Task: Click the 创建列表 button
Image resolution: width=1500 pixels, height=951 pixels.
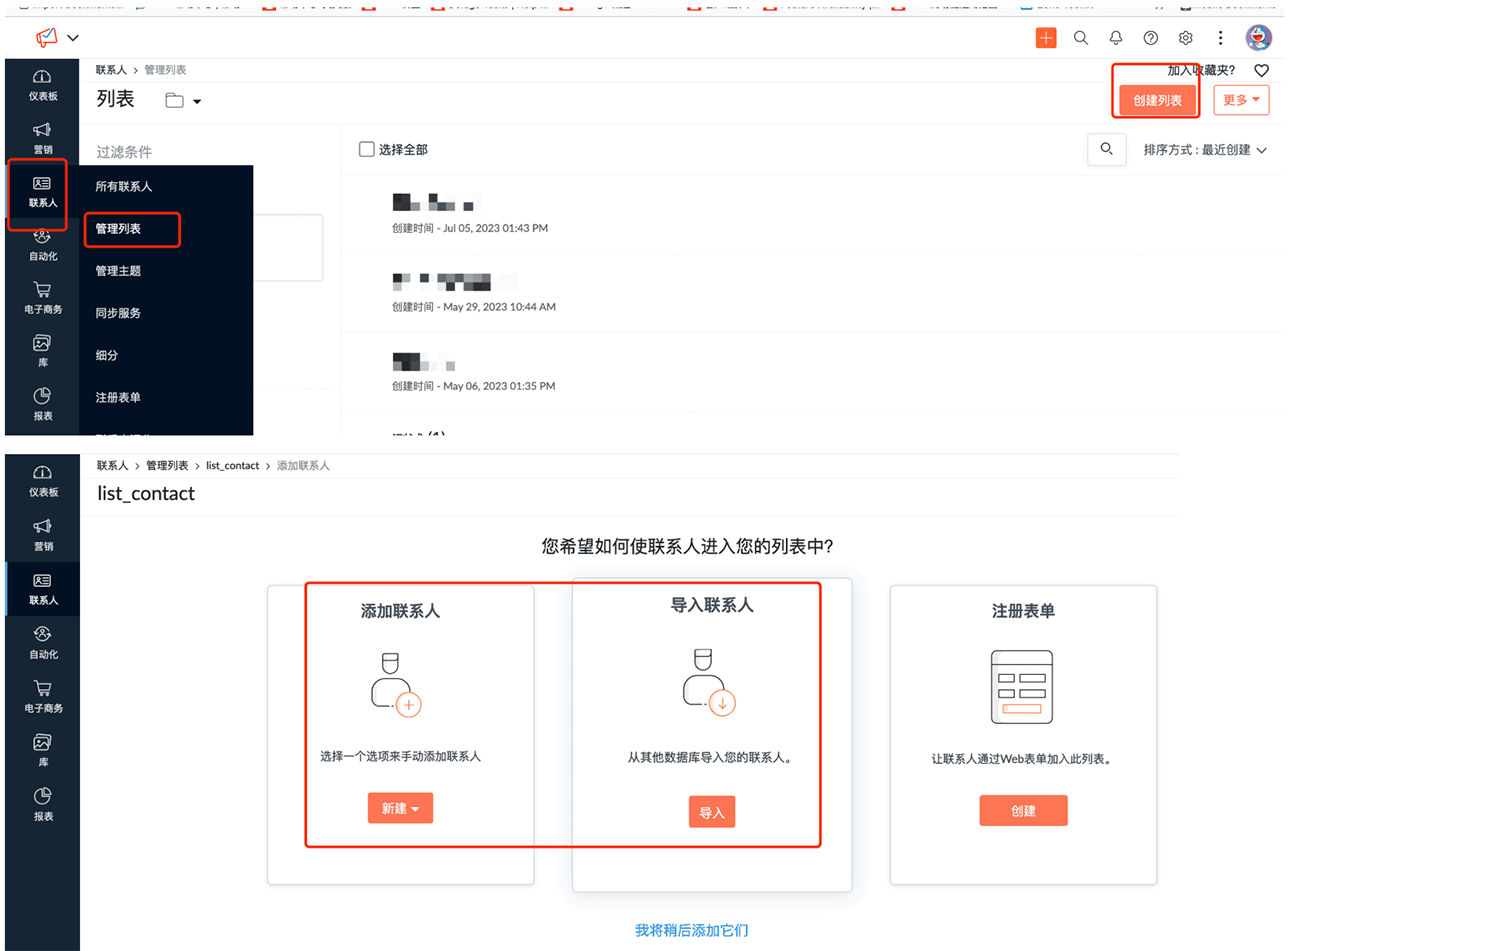Action: tap(1155, 99)
